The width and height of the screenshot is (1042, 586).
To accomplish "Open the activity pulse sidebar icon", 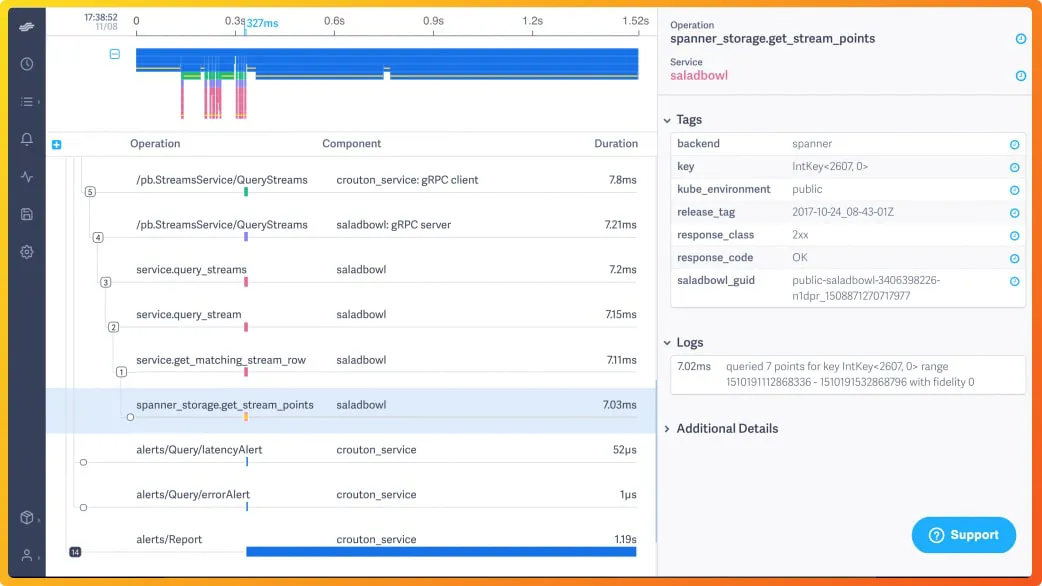I will (27, 177).
